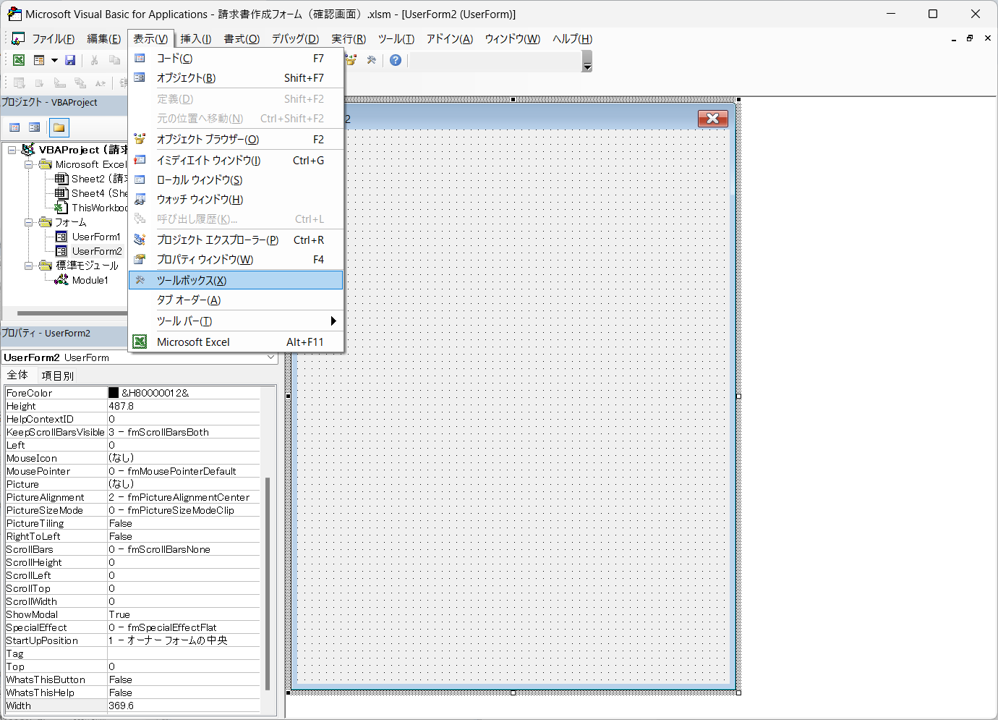The image size is (998, 720).
Task: Click the Insert UserForm toolbar icon
Action: click(39, 61)
